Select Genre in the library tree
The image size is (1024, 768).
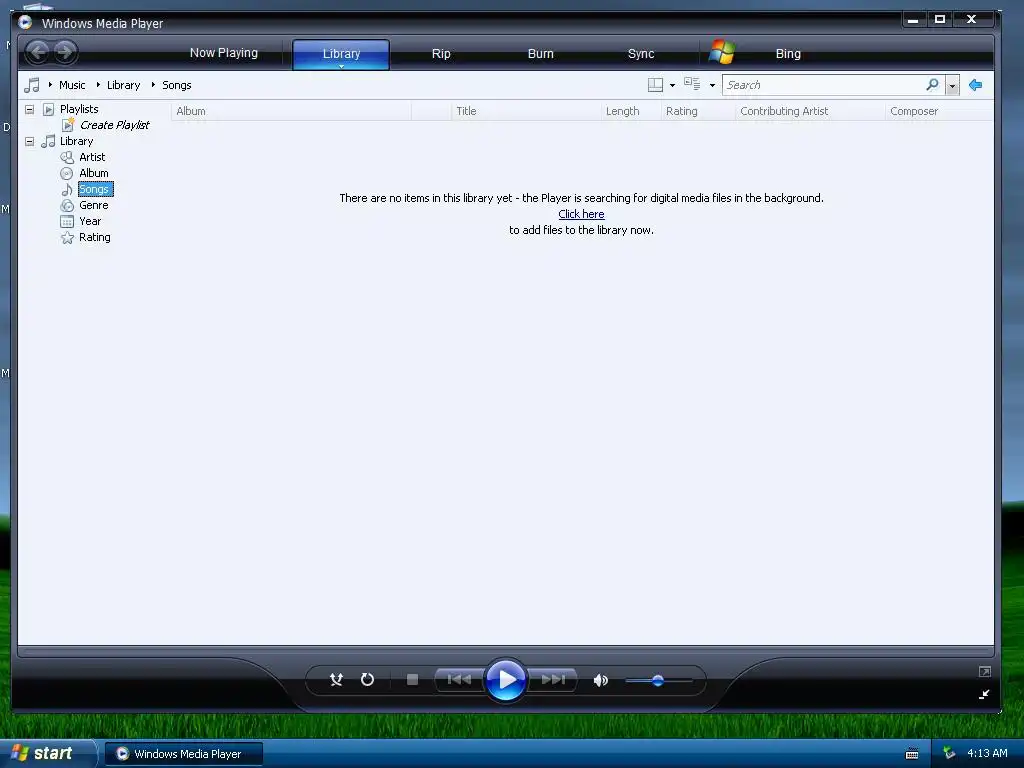click(x=93, y=205)
